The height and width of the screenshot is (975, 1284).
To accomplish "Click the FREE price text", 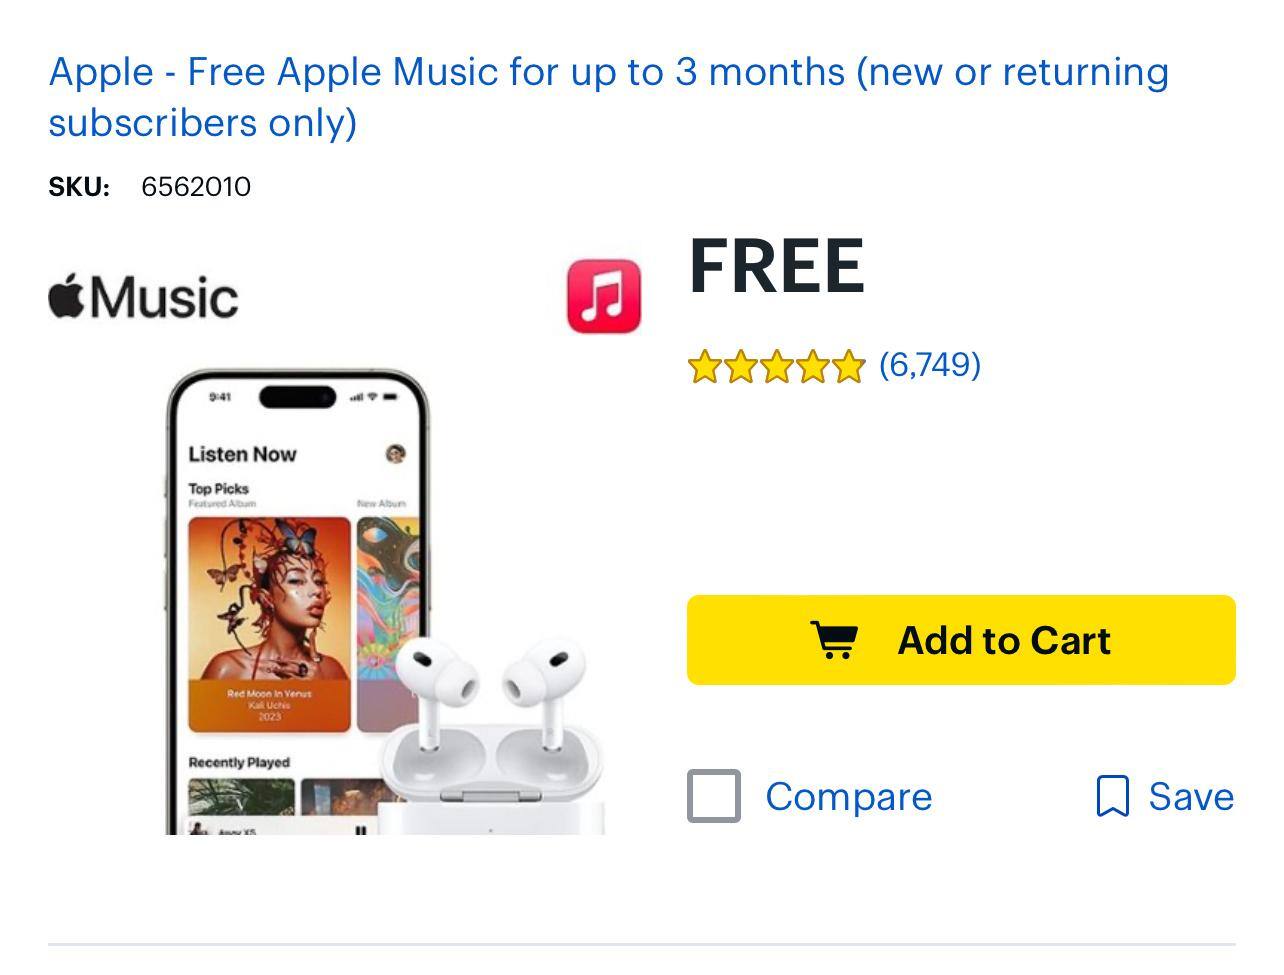I will [x=776, y=267].
